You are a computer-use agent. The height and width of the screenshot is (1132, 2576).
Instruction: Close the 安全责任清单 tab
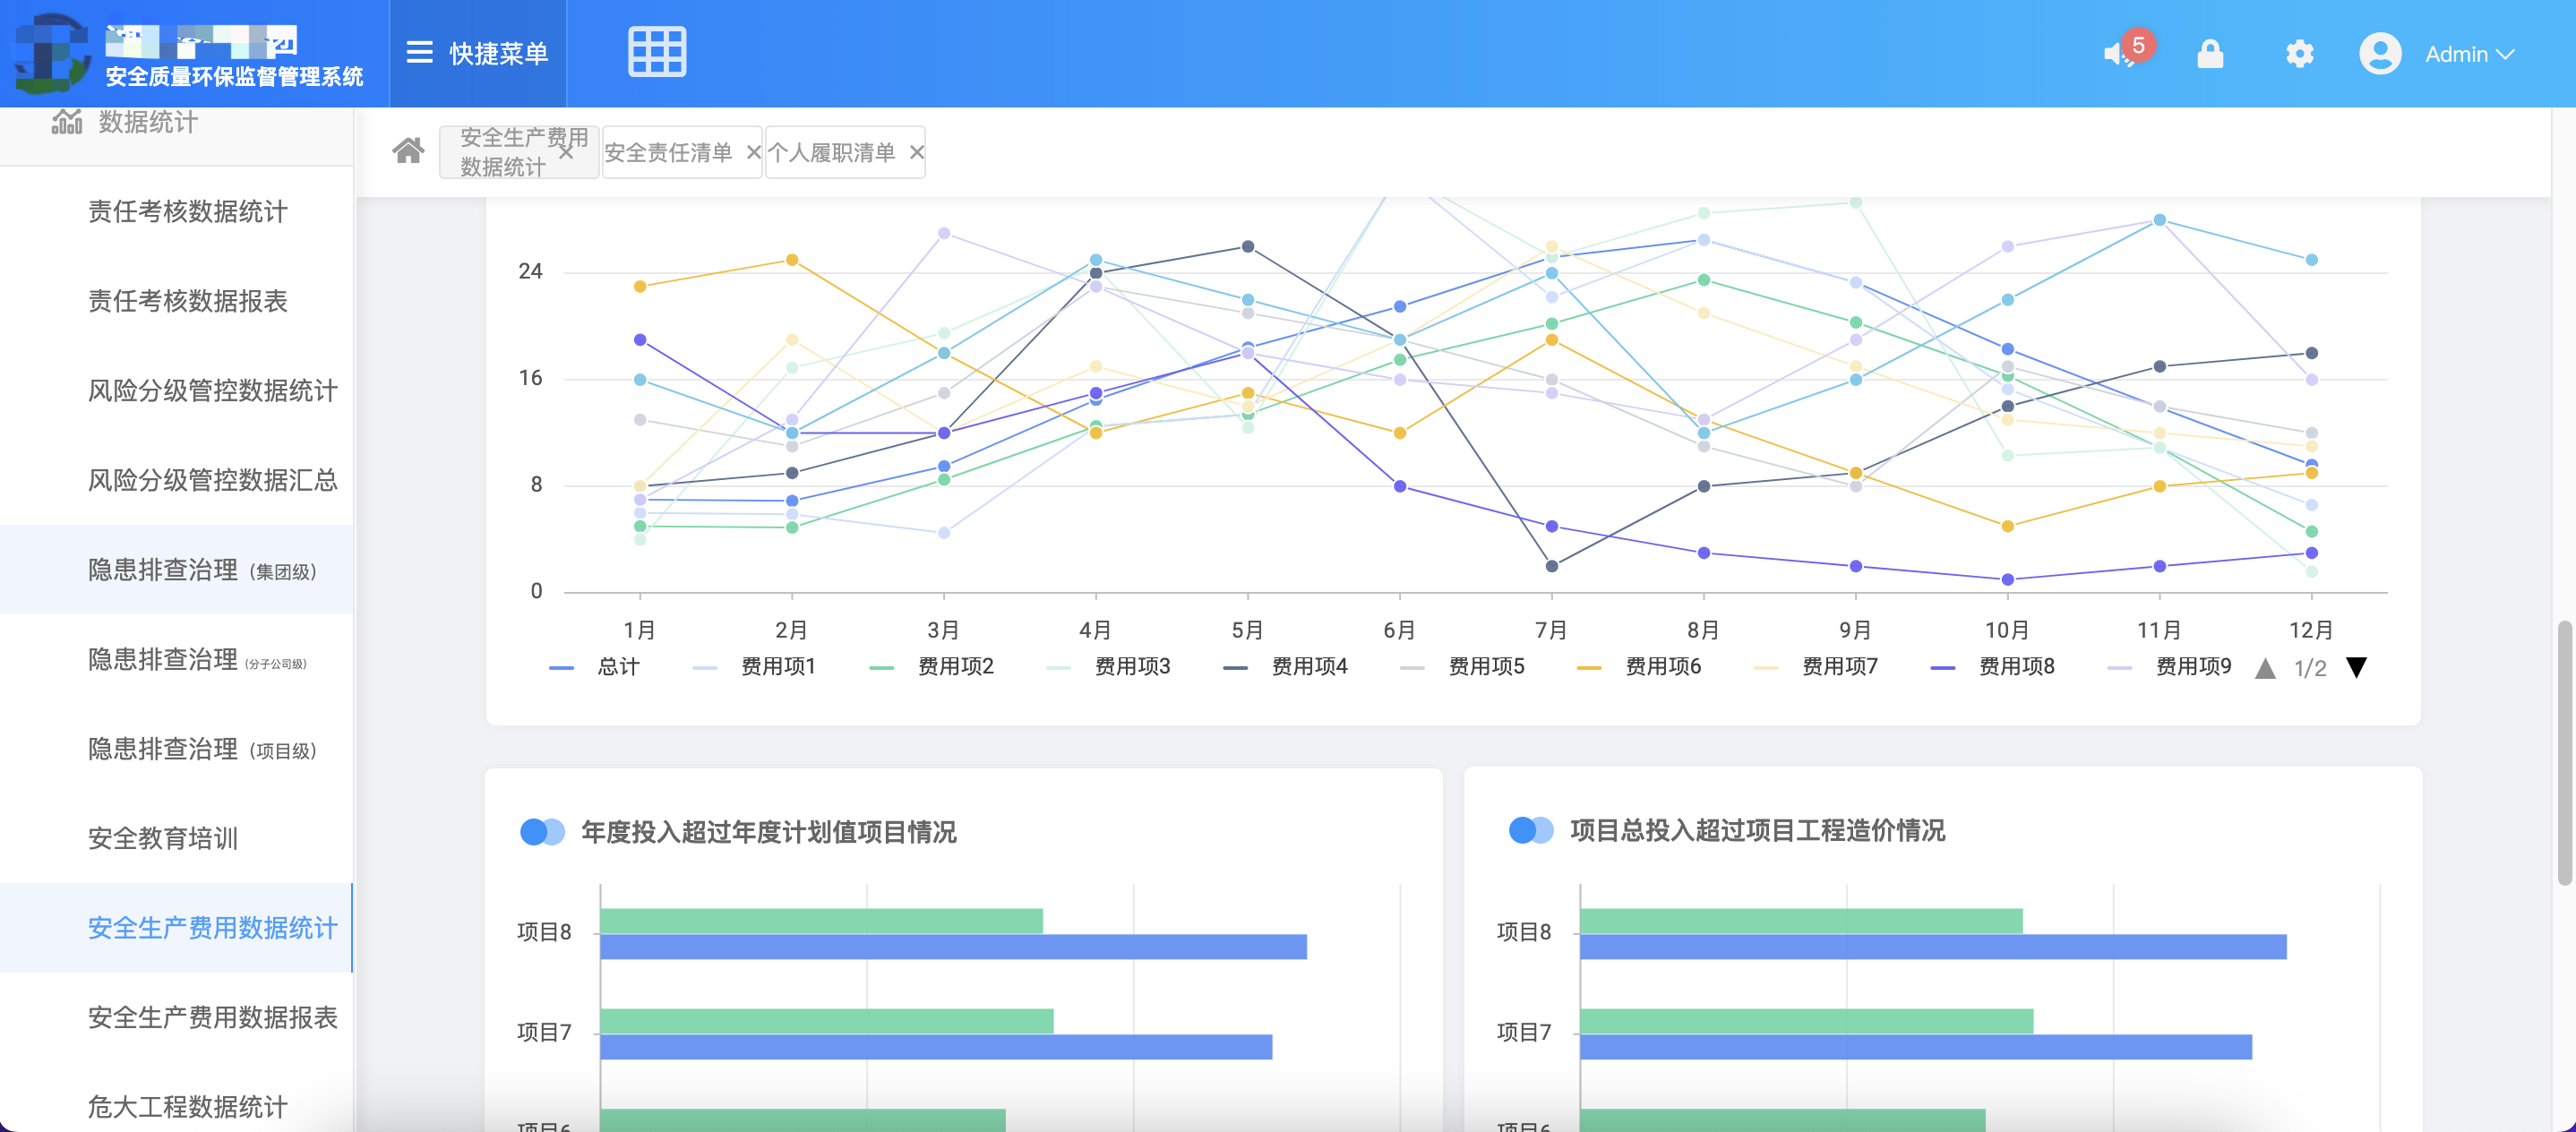coord(754,152)
